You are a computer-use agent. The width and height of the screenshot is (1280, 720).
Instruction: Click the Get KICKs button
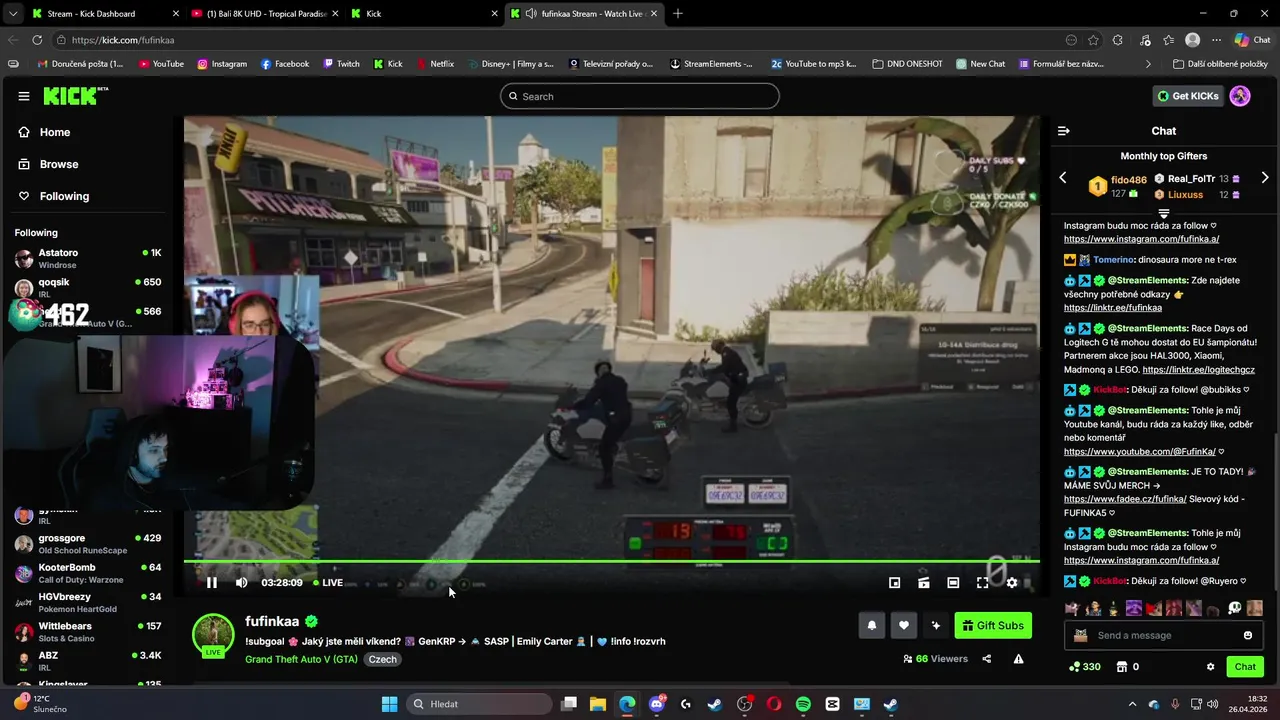[x=1188, y=96]
